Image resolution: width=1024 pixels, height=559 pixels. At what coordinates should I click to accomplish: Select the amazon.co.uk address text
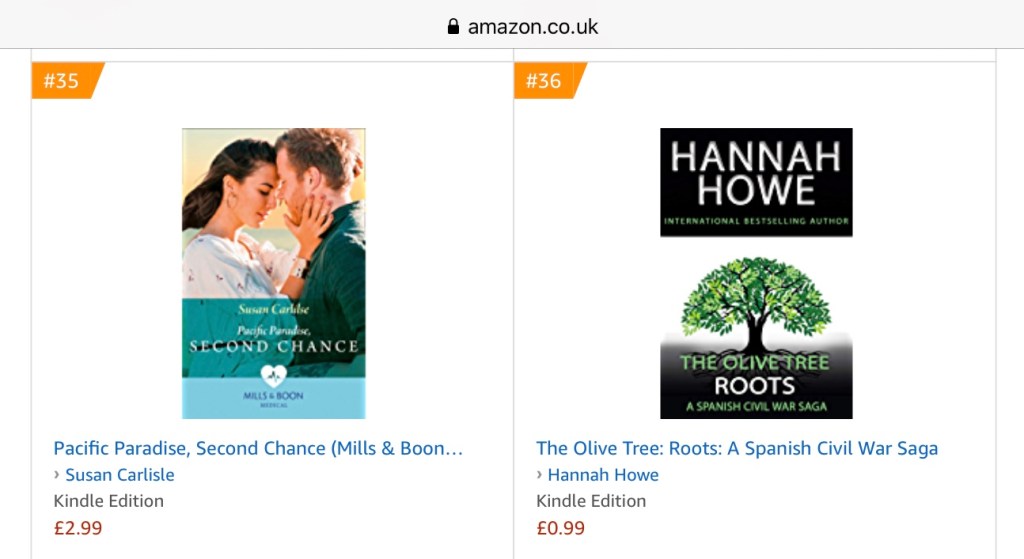pyautogui.click(x=533, y=26)
